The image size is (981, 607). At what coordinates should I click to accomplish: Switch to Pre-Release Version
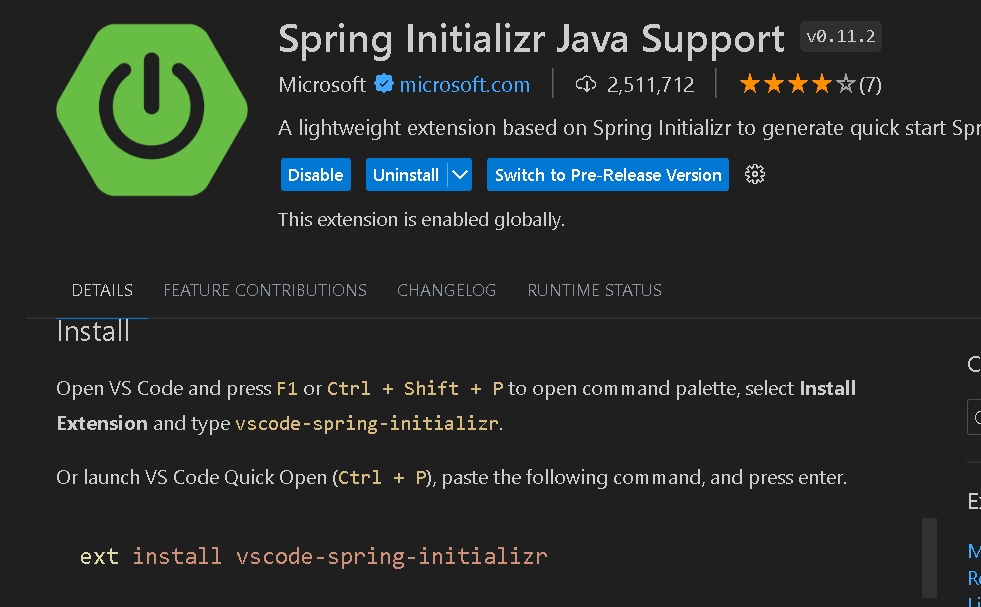coord(607,175)
